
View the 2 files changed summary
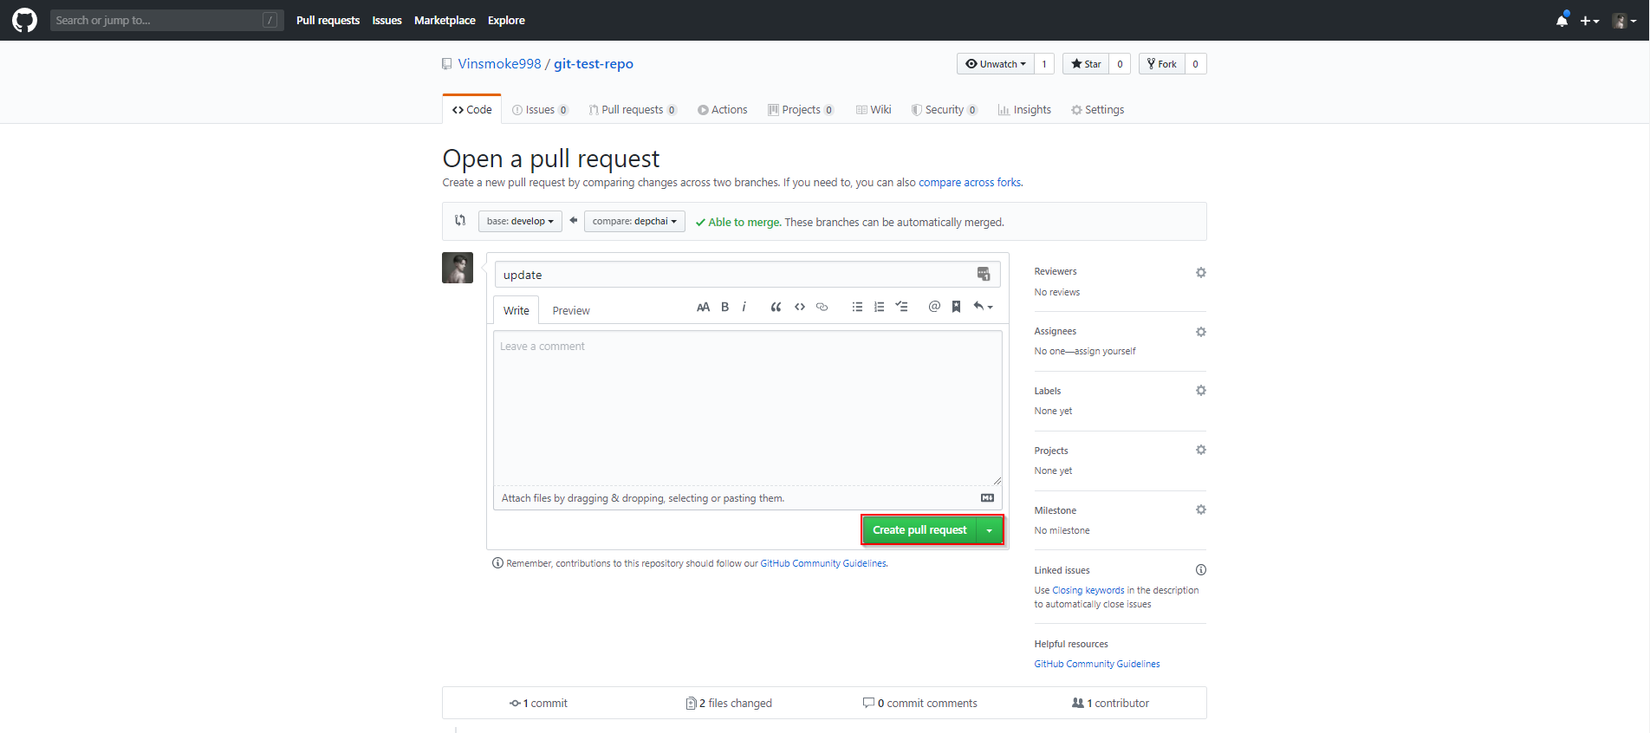(x=729, y=703)
